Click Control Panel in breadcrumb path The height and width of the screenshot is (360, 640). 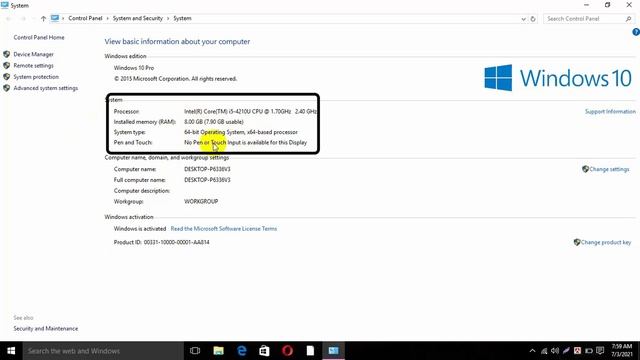pyautogui.click(x=85, y=18)
